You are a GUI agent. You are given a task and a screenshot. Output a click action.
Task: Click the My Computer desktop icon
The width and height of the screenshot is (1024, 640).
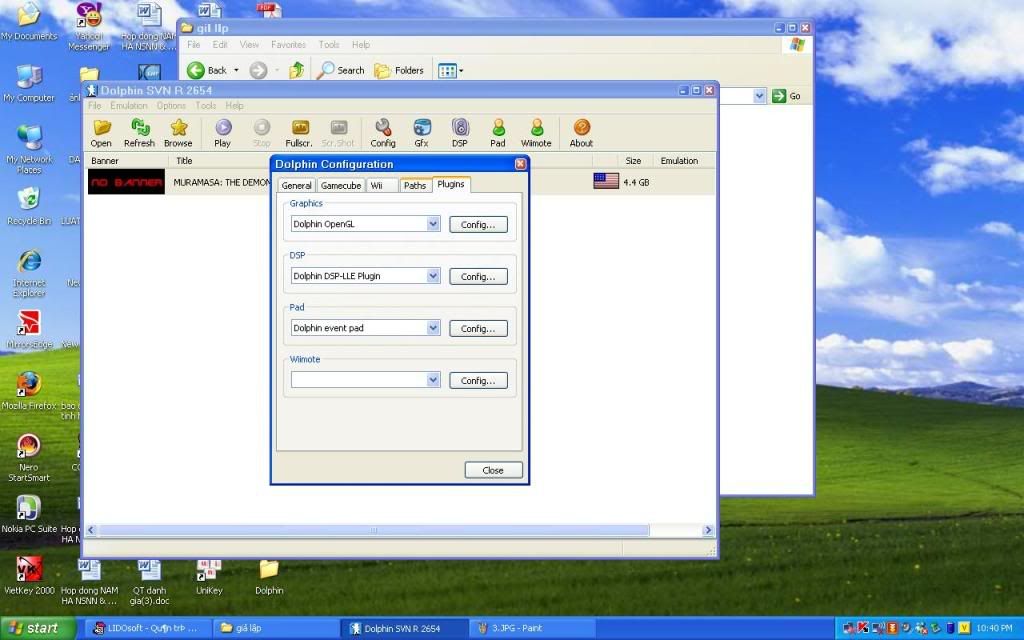[29, 84]
